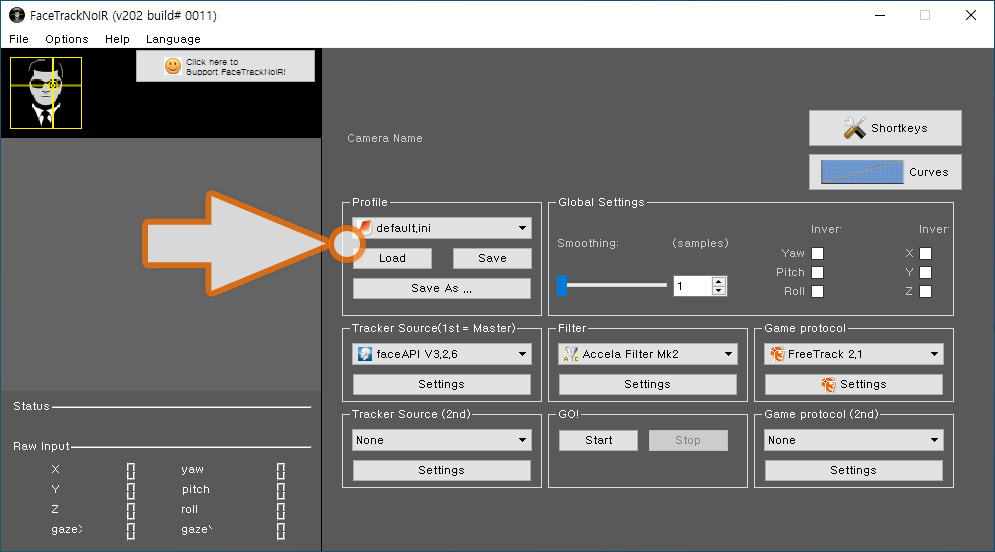Expand the FreeTrack 2.1 game protocol dropdown
Image resolution: width=995 pixels, height=552 pixels.
(x=935, y=354)
